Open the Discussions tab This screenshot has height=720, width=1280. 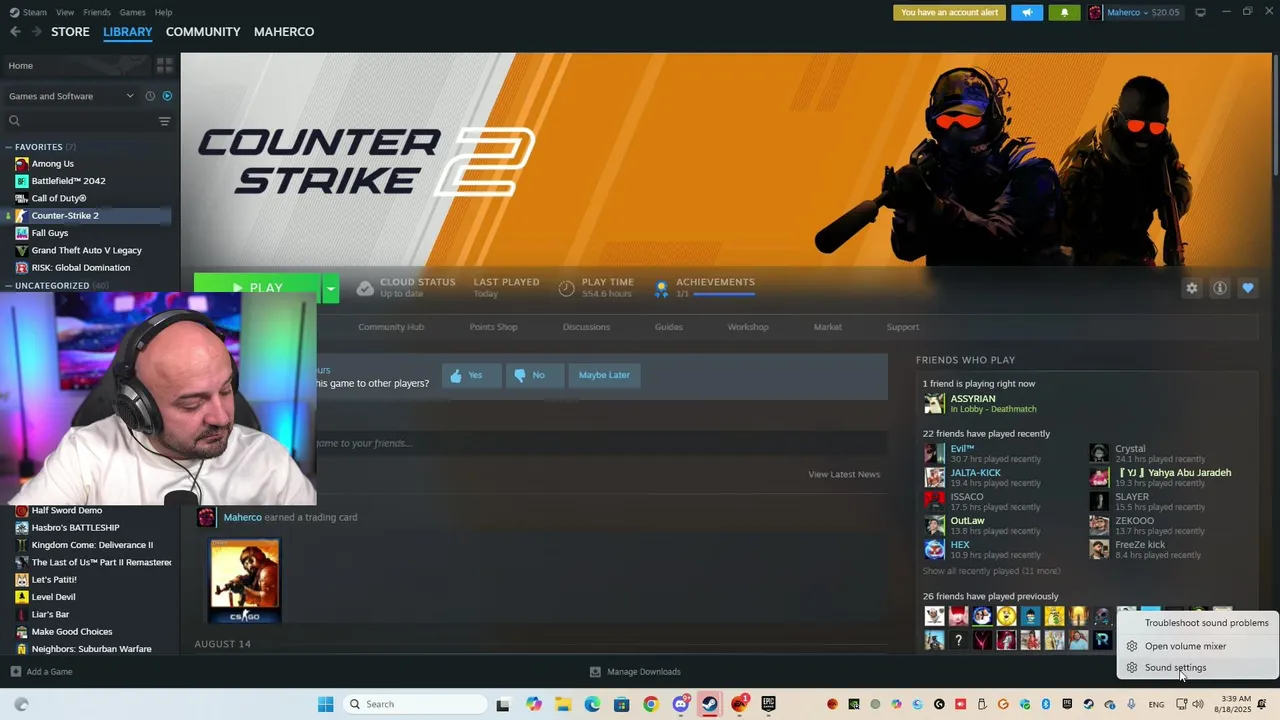586,327
